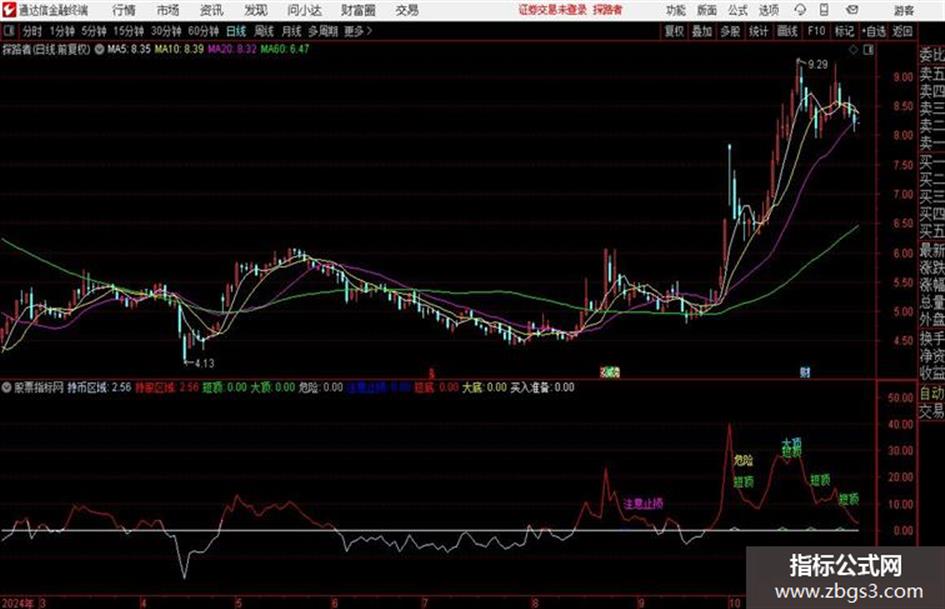Screen dimensions: 945x609
Task: Click the 自动 side panel button
Action: (x=931, y=394)
